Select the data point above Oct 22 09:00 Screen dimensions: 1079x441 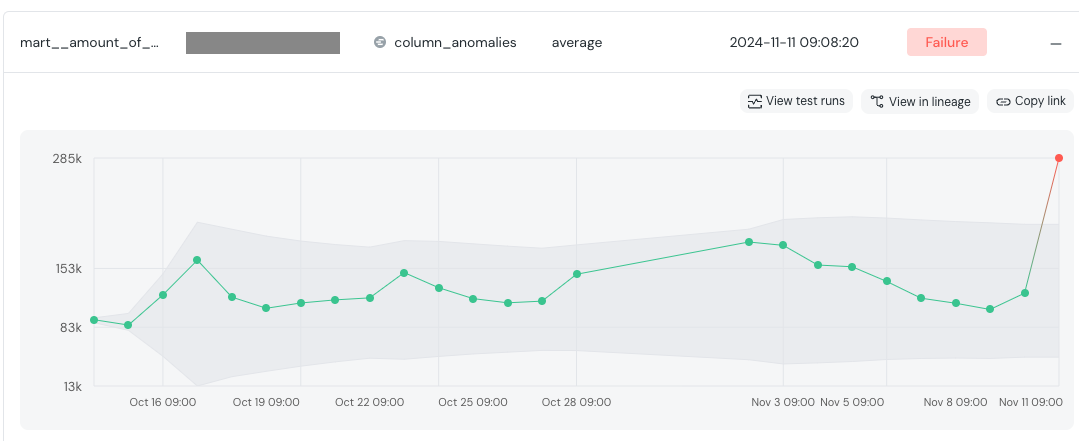click(370, 298)
